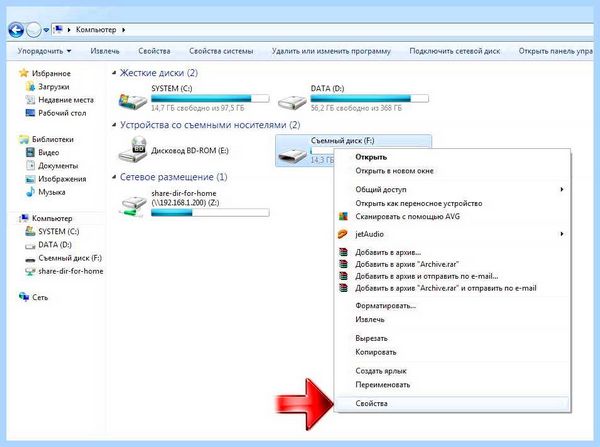Select the Избранное star icon
Image resolution: width=600 pixels, height=447 pixels.
pyautogui.click(x=24, y=73)
